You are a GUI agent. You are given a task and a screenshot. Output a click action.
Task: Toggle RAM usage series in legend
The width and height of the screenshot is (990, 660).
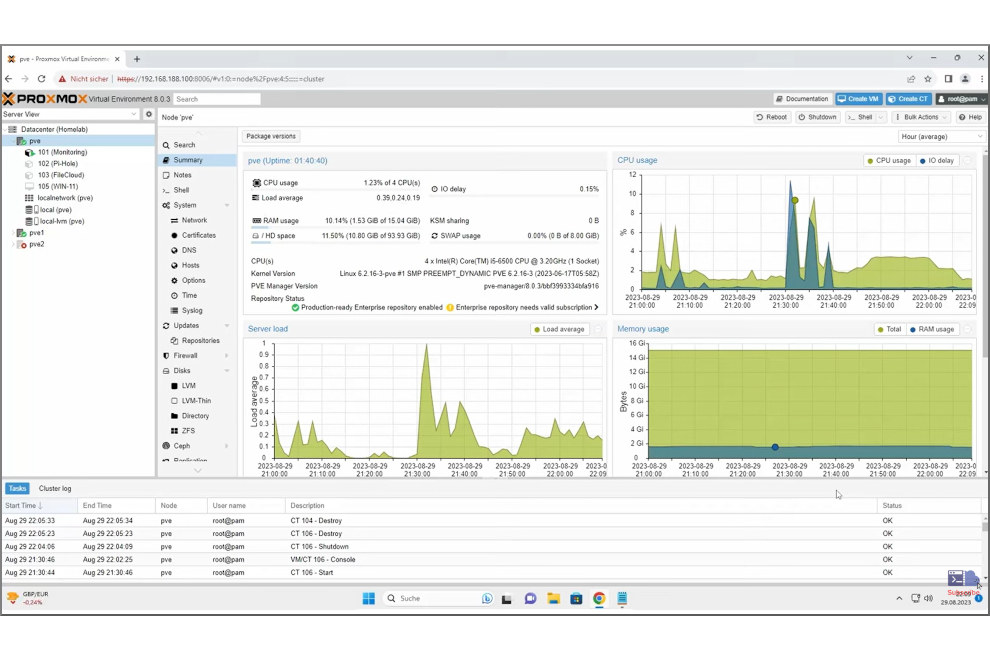(932, 329)
